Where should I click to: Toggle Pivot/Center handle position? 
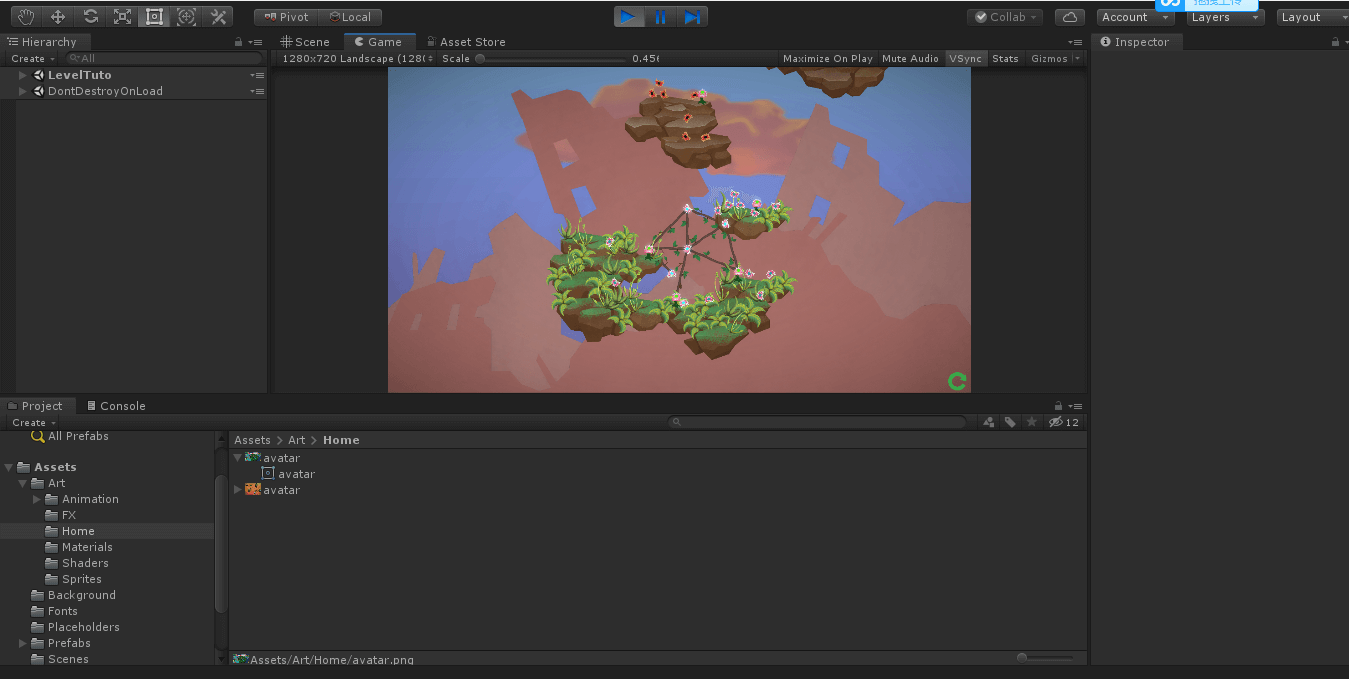coord(286,17)
